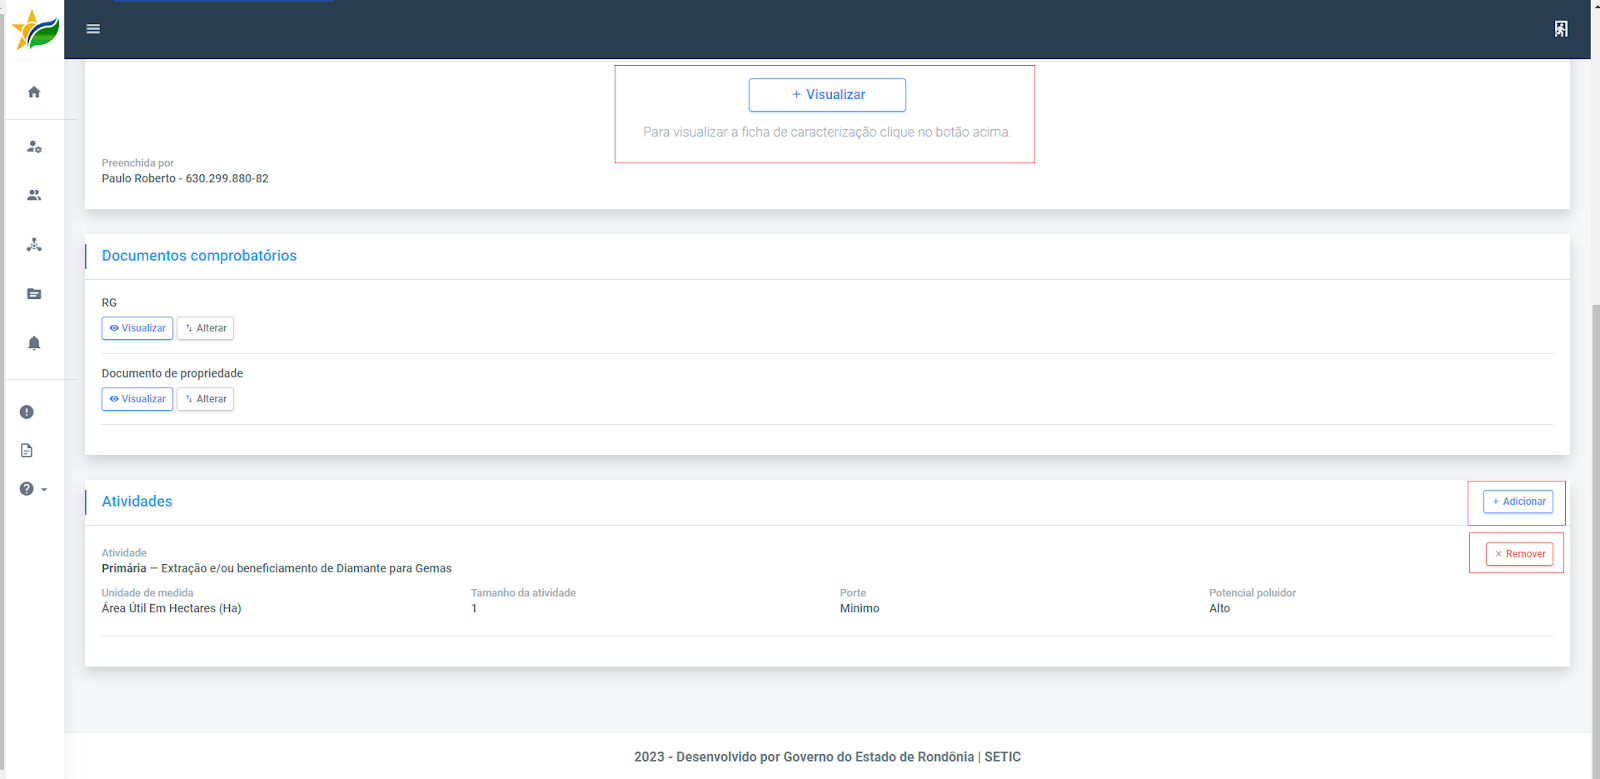1600x779 pixels.
Task: Select the name Paulo Roberto - 630.299.880-82
Action: pyautogui.click(x=185, y=179)
